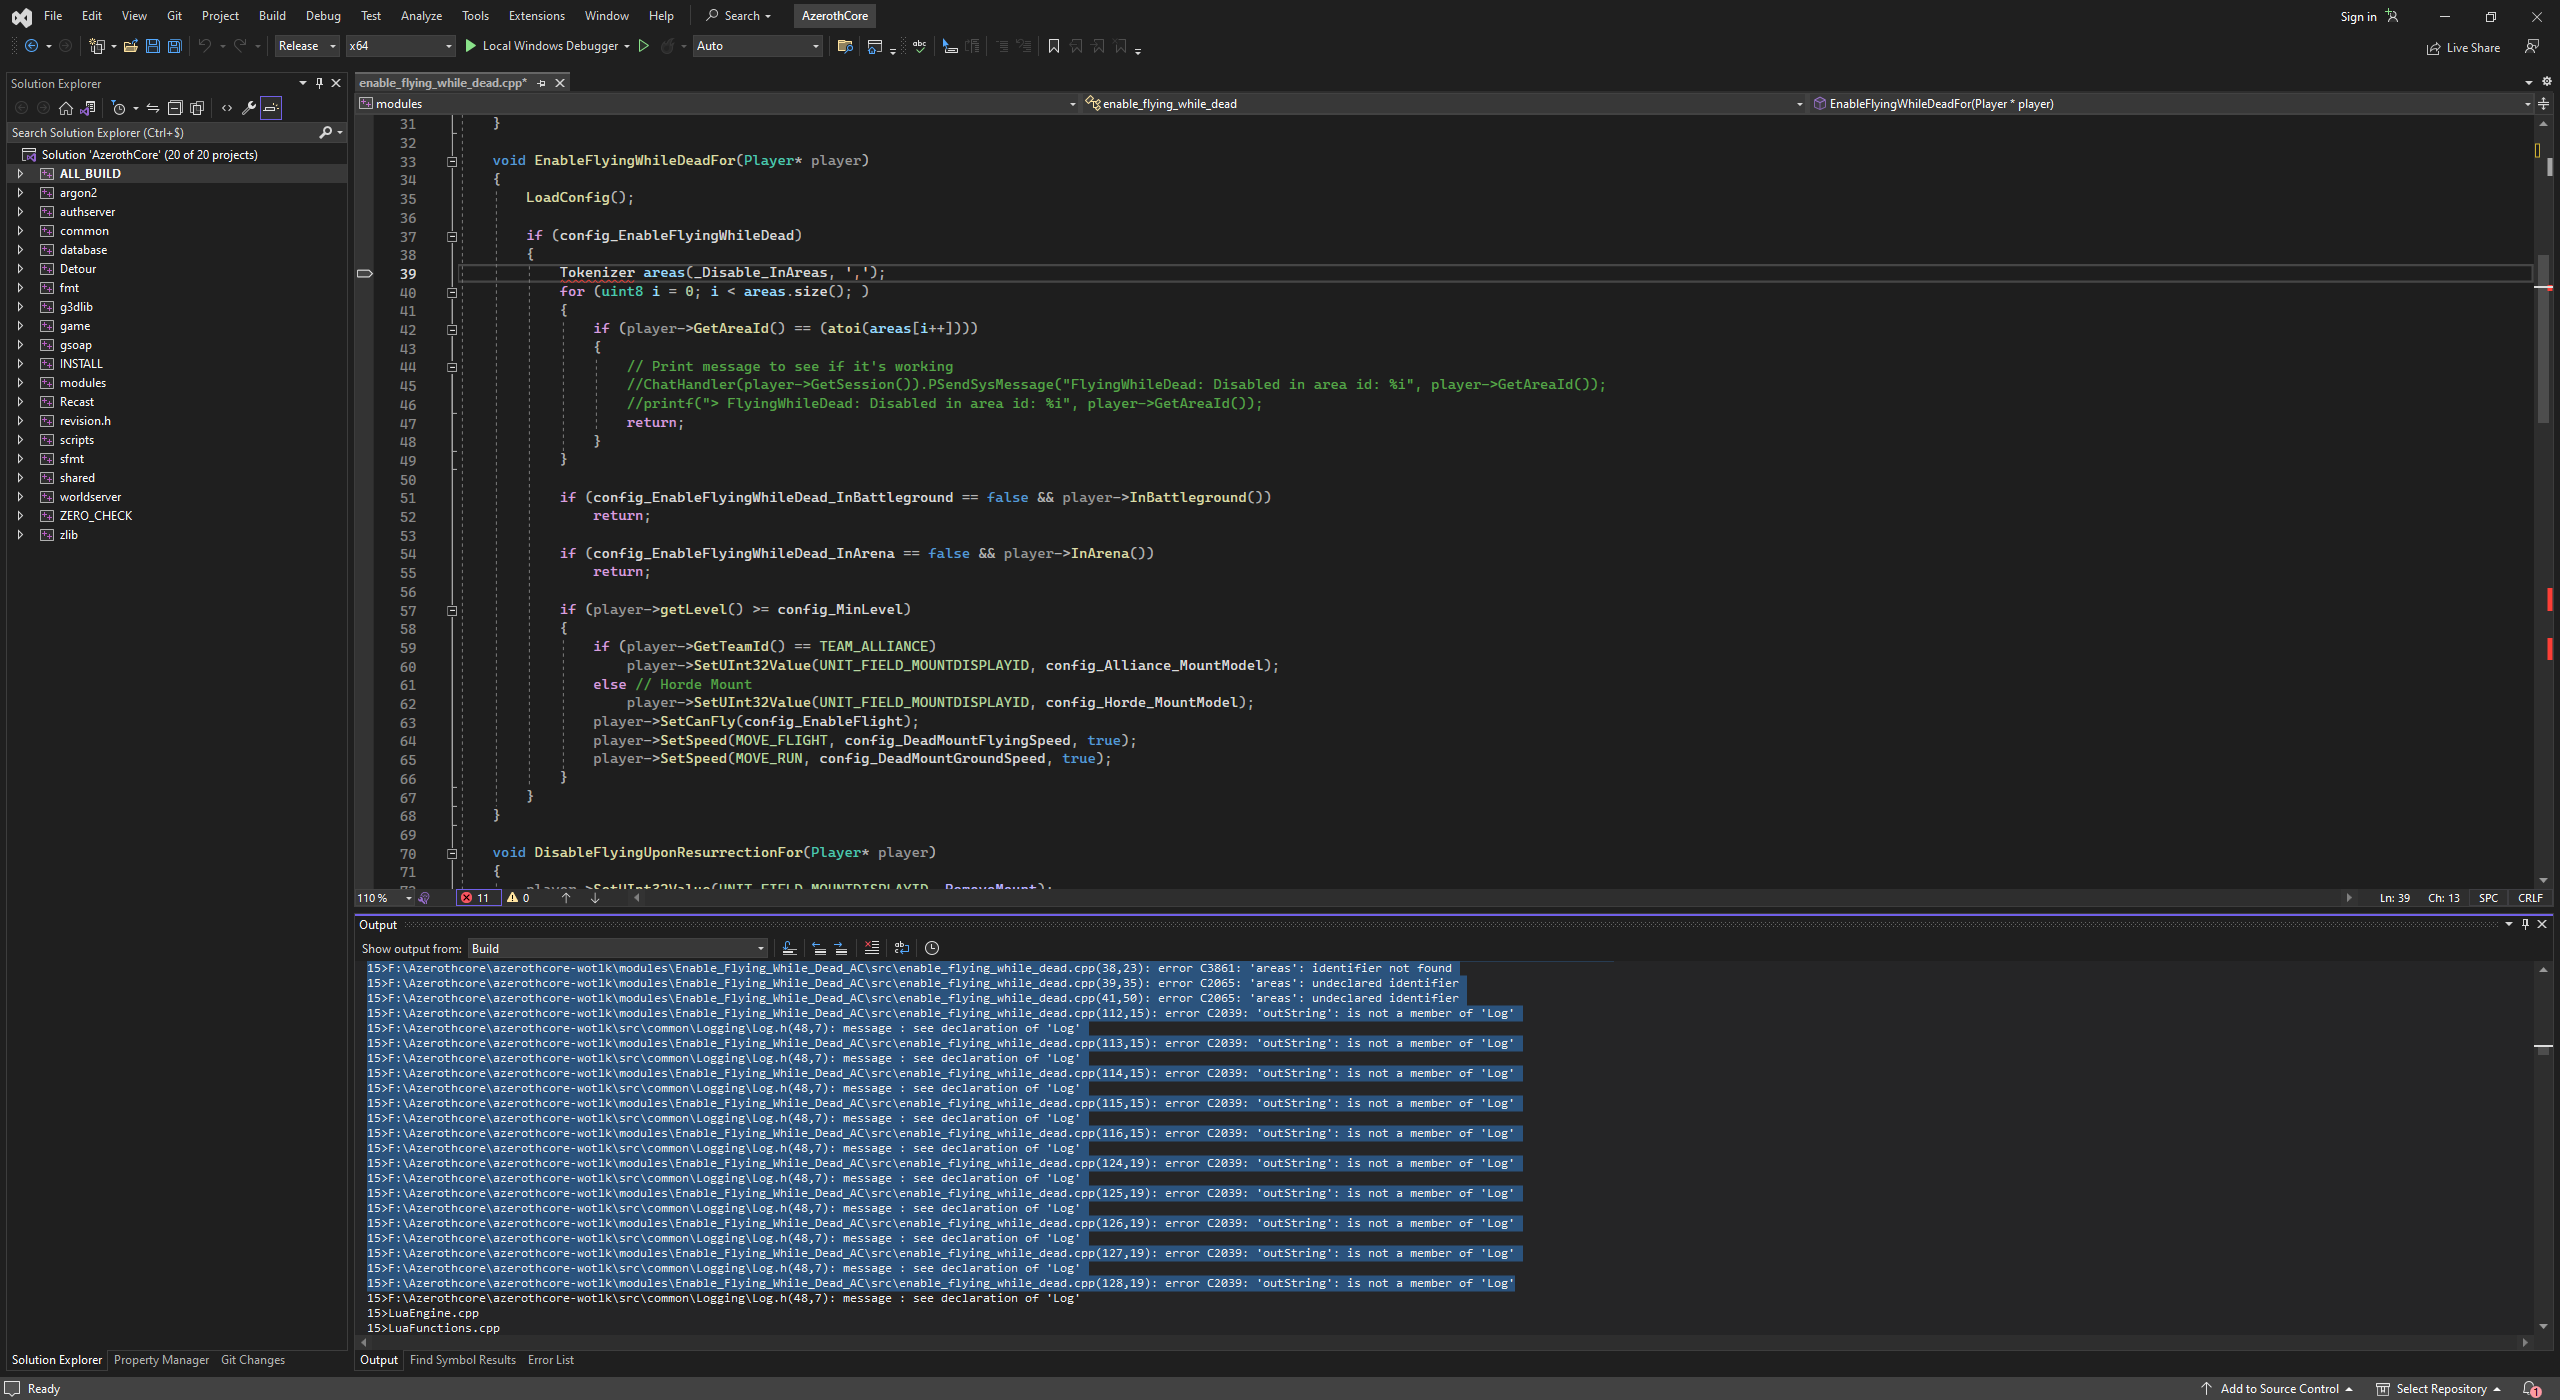The width and height of the screenshot is (2560, 1400).
Task: Toggle output timestamps clock icon
Action: pyautogui.click(x=932, y=948)
